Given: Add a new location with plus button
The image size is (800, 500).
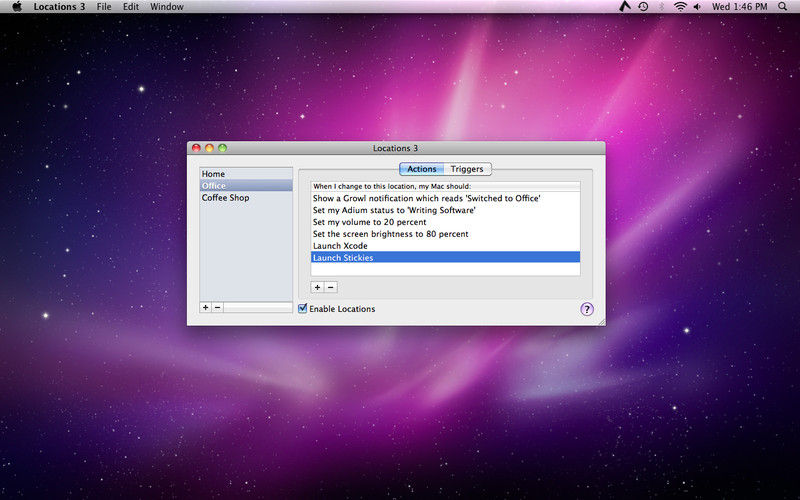Looking at the screenshot, I should click(206, 307).
